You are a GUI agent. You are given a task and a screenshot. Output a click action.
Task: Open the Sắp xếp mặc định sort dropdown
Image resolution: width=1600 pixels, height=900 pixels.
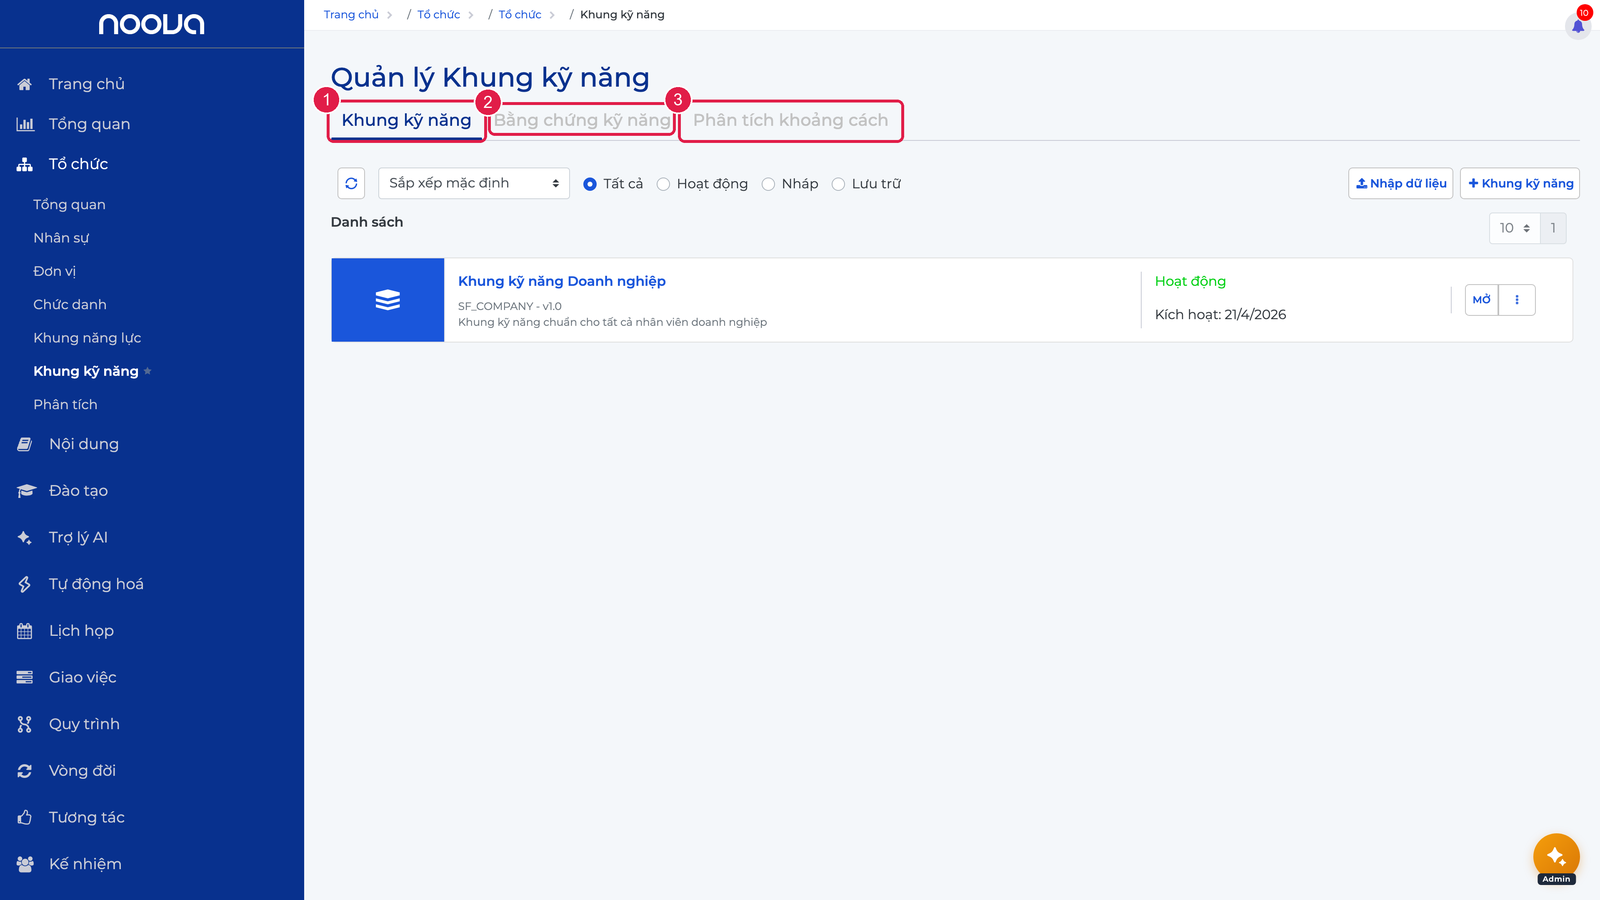coord(474,183)
